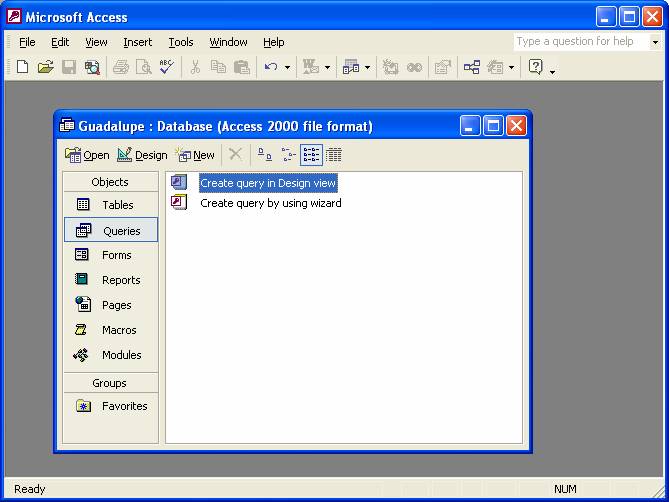Click the database icon in the Guadalupe title bar
The height and width of the screenshot is (502, 669).
67,125
